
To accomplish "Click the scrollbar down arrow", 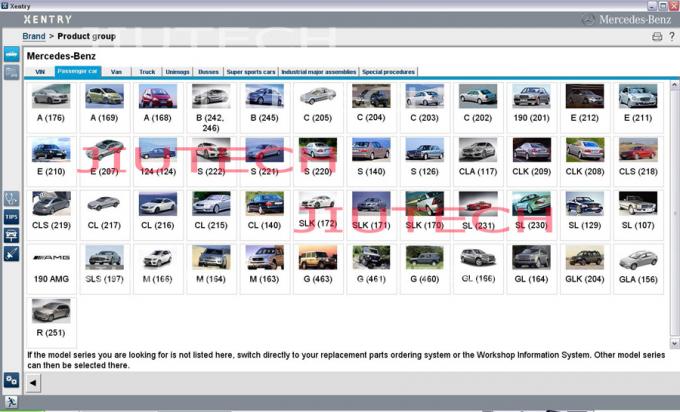I will 674,343.
